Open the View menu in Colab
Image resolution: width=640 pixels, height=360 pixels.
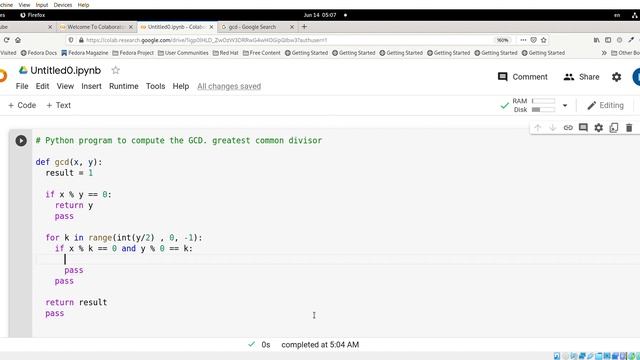(x=65, y=86)
